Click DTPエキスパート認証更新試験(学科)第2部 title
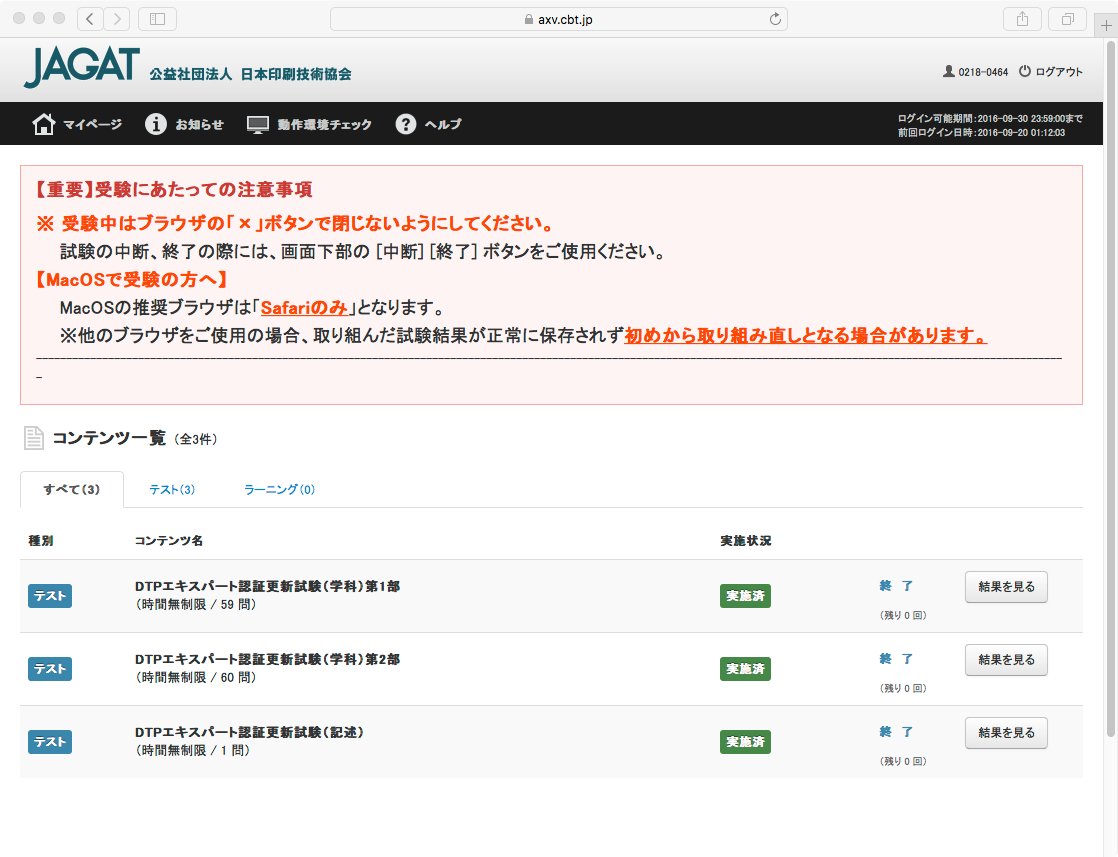This screenshot has height=857, width=1118. [x=267, y=660]
